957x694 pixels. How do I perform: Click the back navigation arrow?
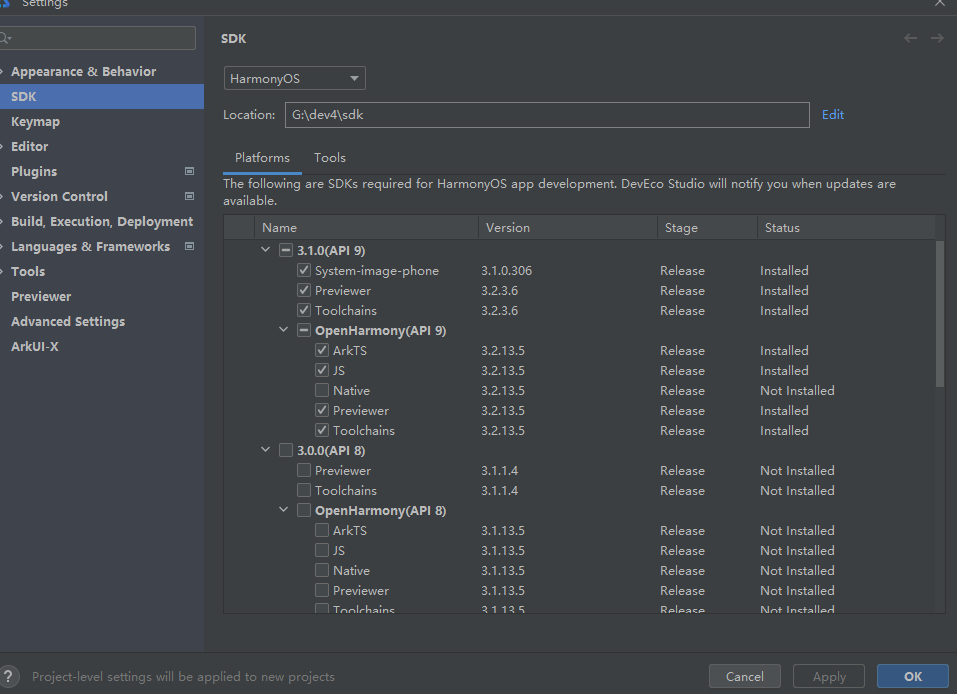(x=910, y=38)
